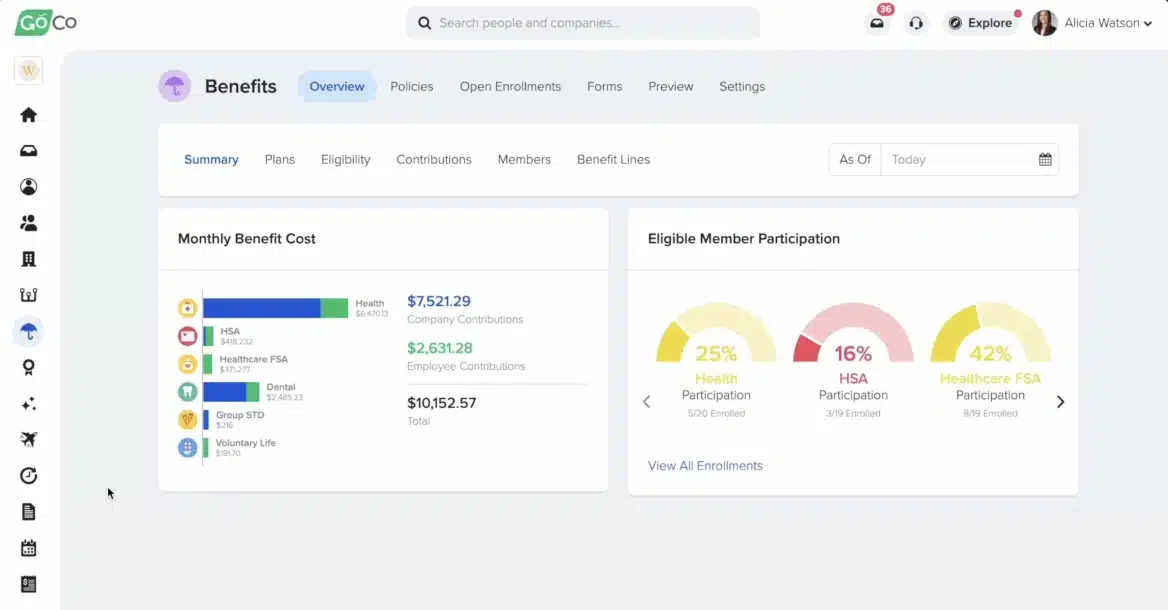Open the team people sidebar icon
Screen dimensions: 1168x610
click(28, 223)
